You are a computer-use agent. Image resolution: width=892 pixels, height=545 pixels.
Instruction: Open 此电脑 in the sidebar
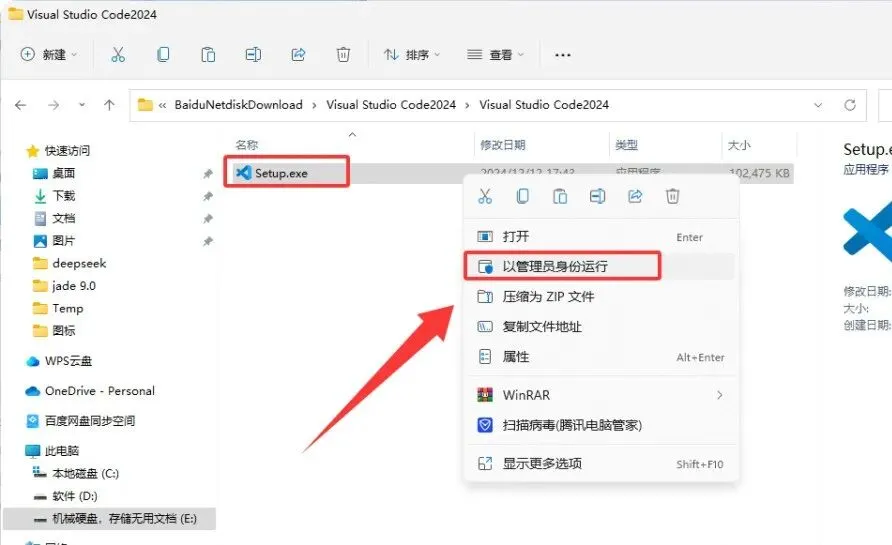click(52, 451)
